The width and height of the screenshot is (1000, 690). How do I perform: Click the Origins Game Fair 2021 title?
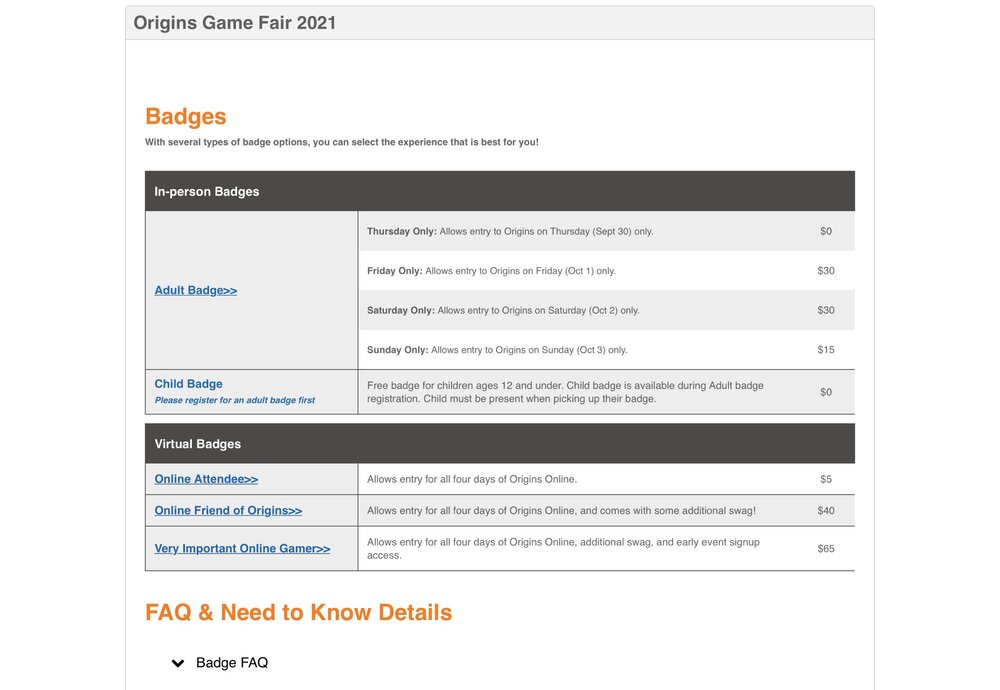pyautogui.click(x=235, y=23)
